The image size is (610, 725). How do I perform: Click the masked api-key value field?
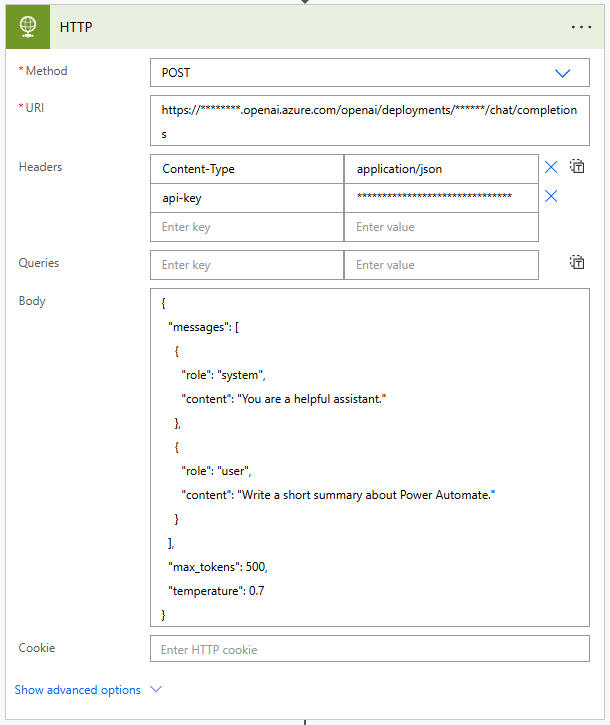pos(440,198)
